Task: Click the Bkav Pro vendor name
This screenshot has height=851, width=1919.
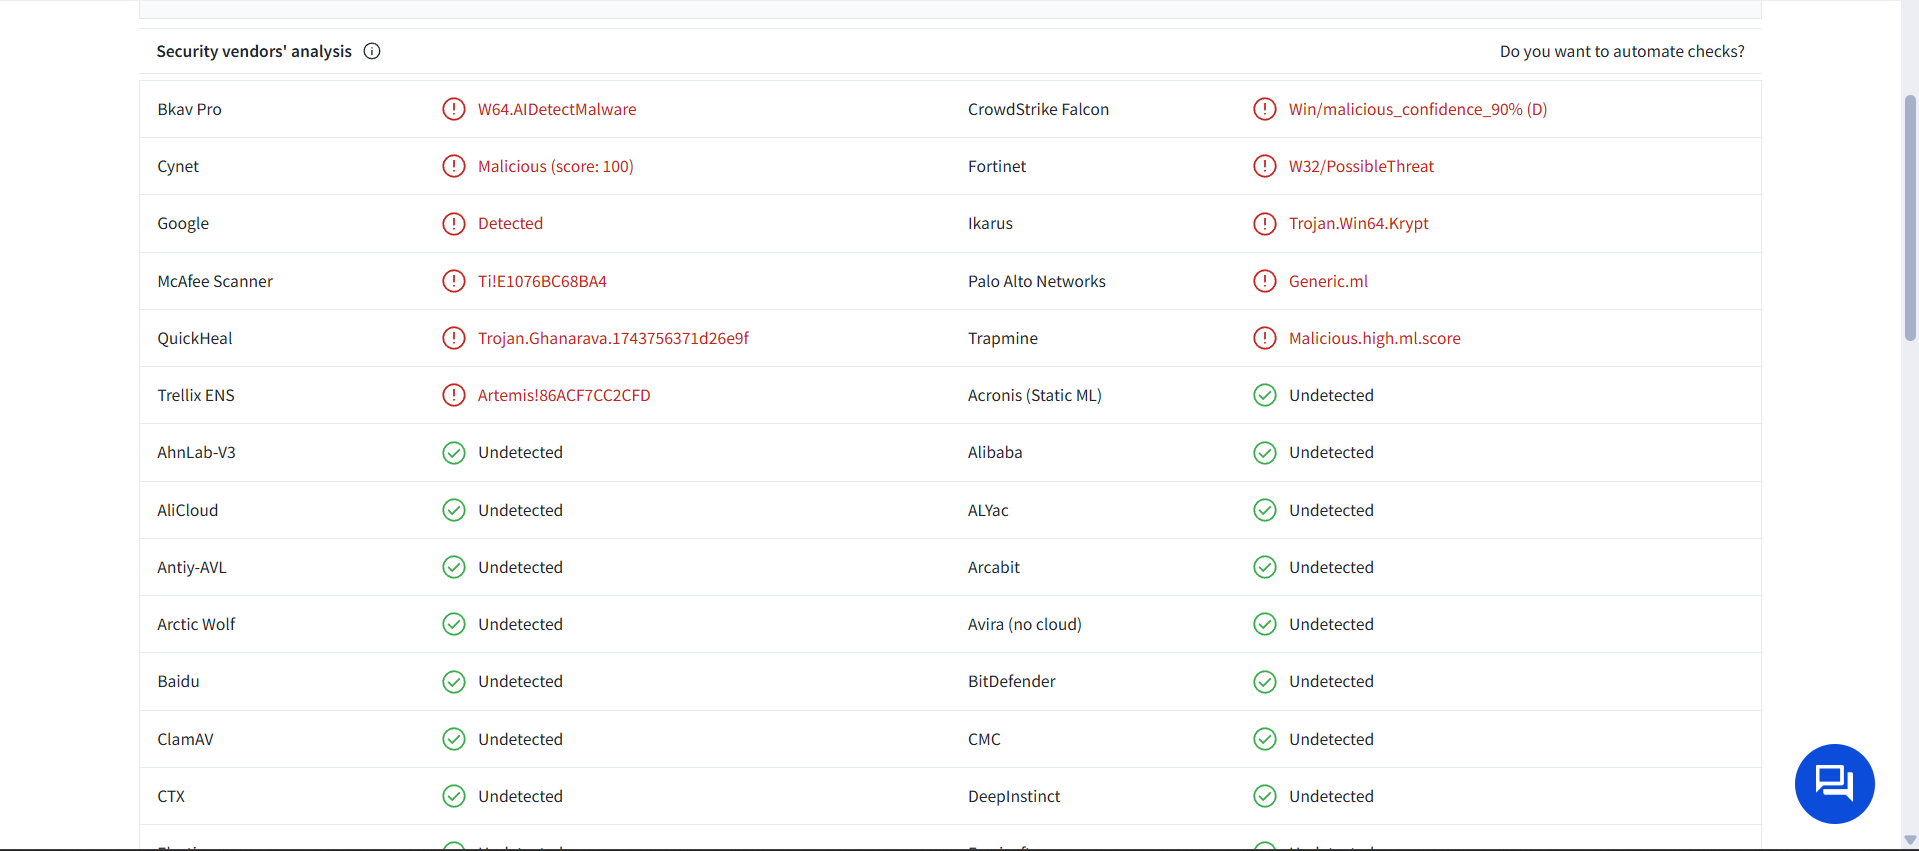Action: click(189, 109)
